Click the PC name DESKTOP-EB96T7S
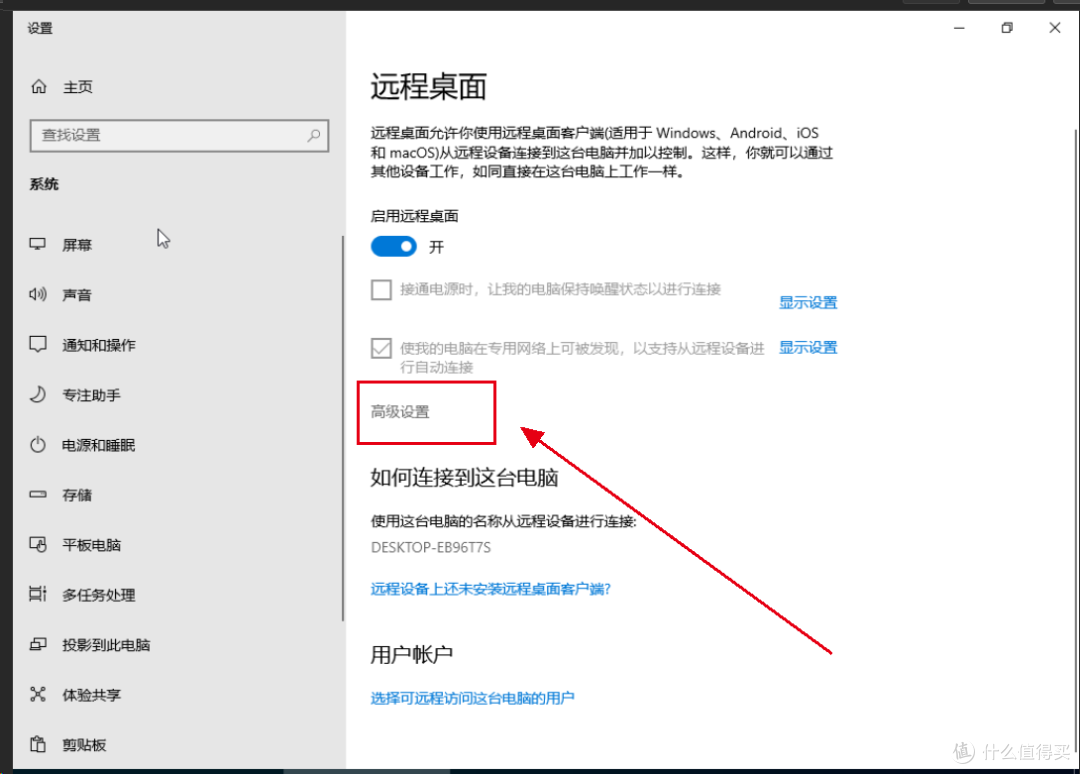The width and height of the screenshot is (1080, 774). point(430,547)
